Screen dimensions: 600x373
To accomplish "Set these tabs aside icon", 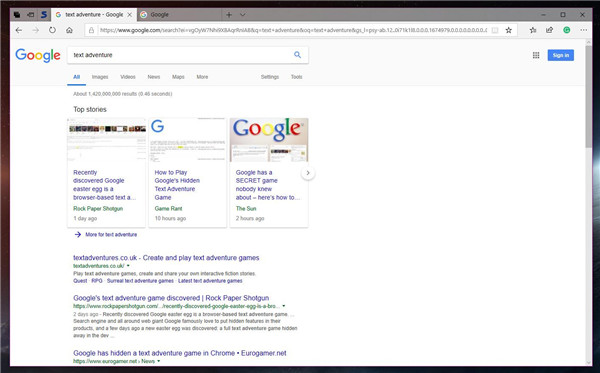I will click(x=31, y=15).
